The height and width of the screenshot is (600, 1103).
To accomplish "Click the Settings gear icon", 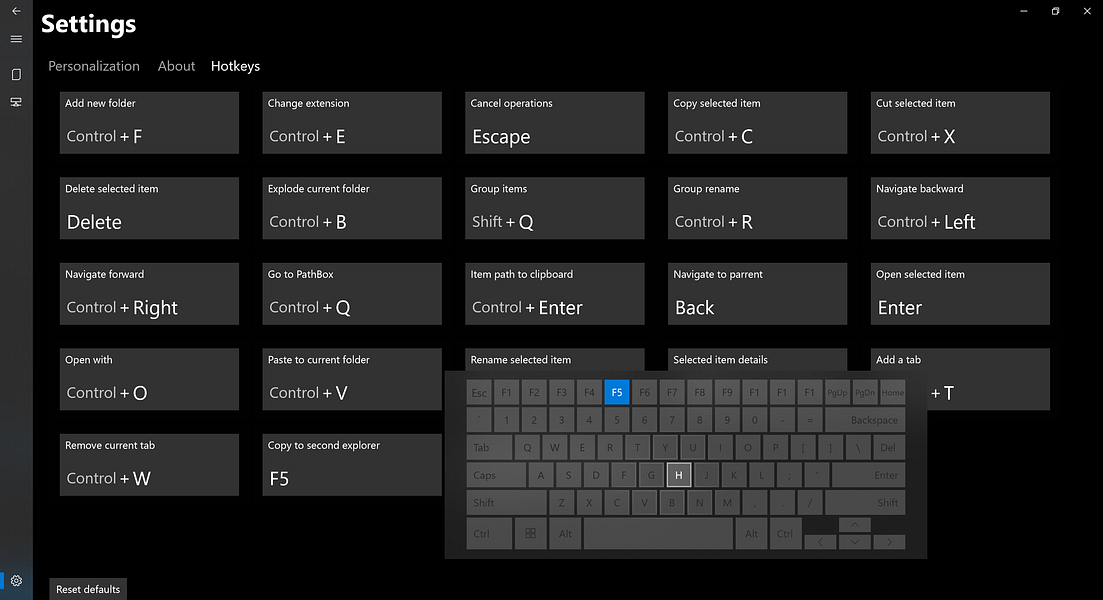I will coord(16,580).
